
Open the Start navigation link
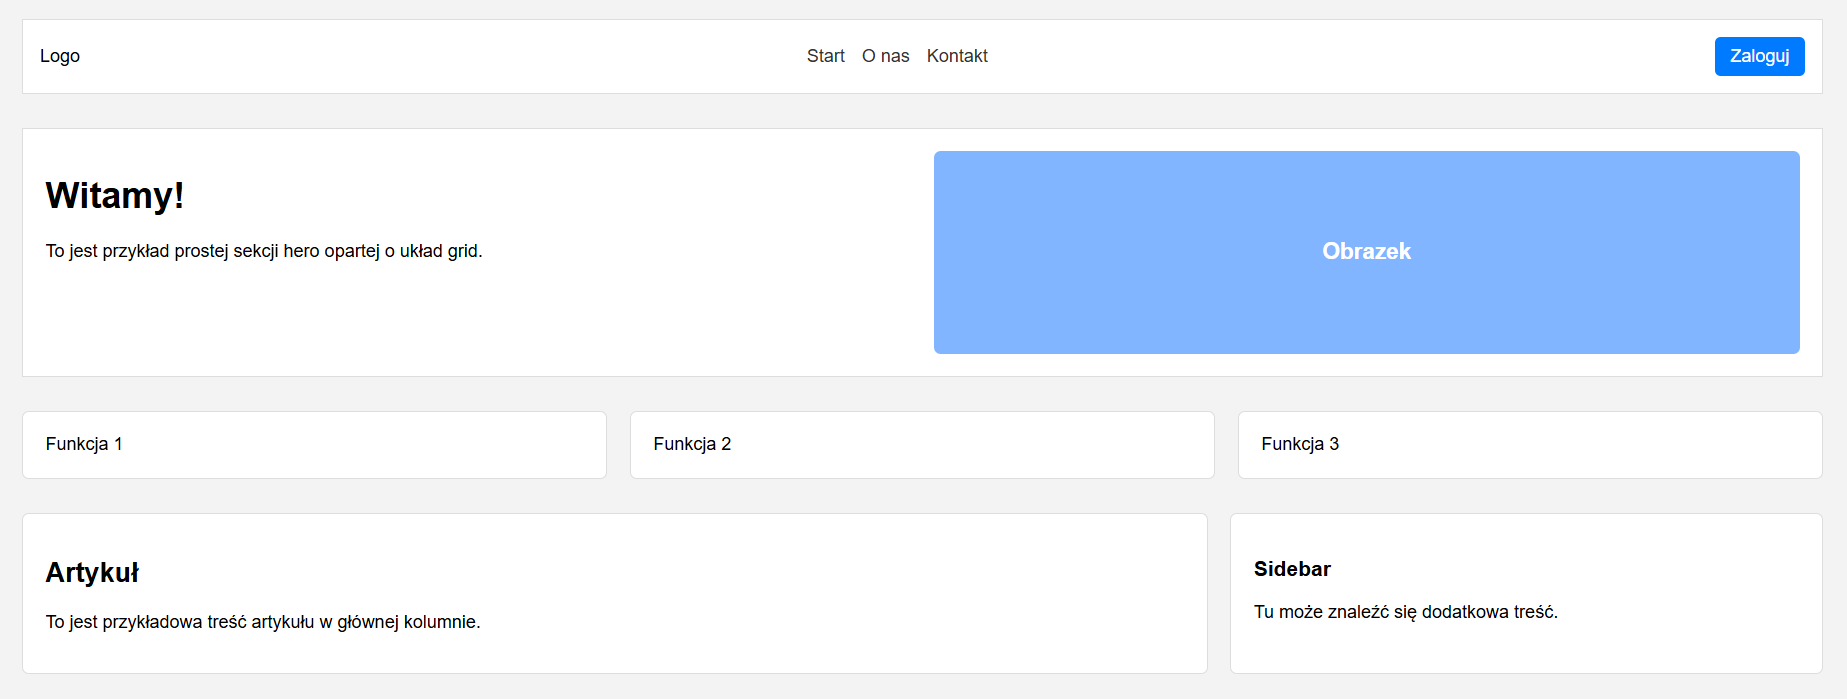(825, 56)
